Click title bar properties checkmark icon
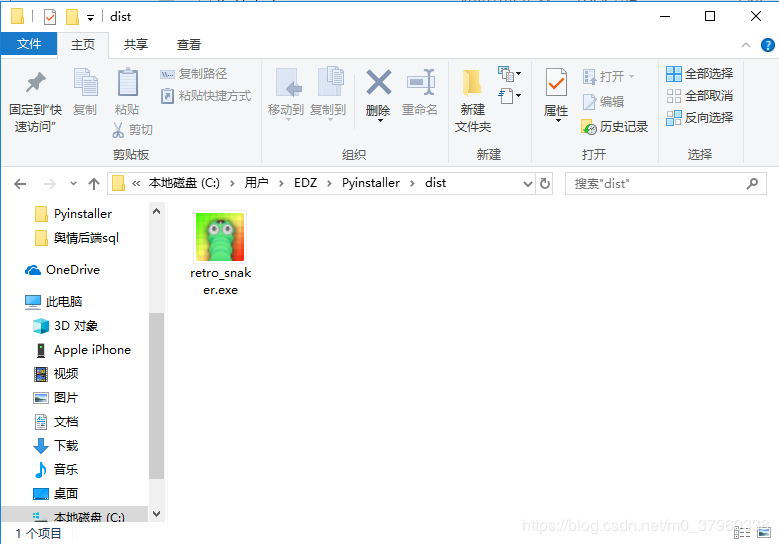Viewport: 779px width, 544px height. pos(50,17)
